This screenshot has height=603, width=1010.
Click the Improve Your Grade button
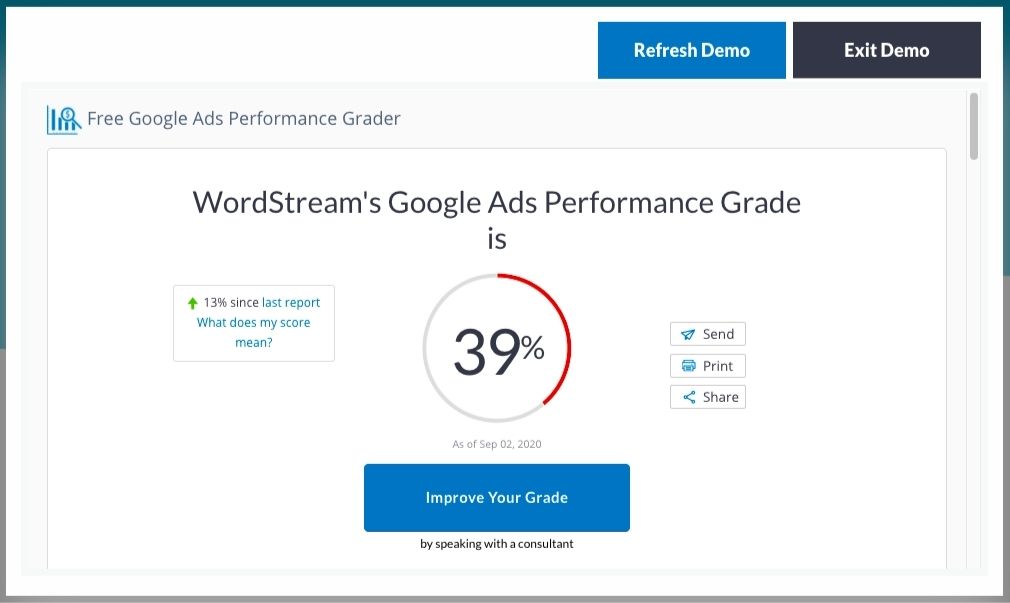point(496,497)
